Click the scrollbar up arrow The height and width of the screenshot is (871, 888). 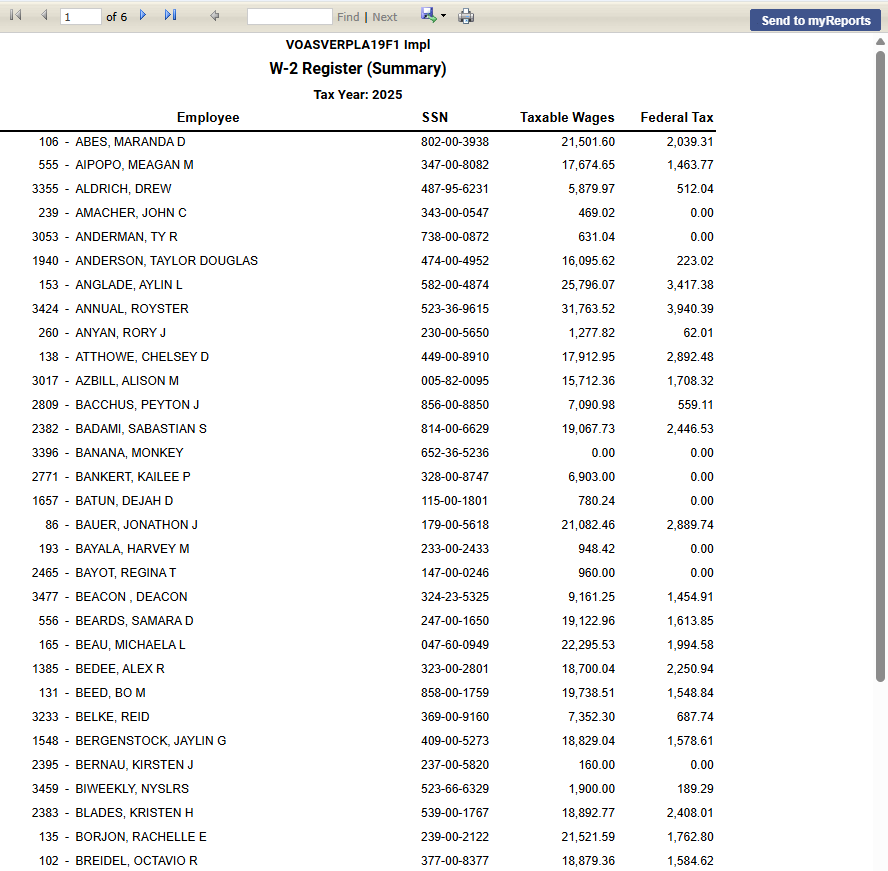(x=880, y=43)
